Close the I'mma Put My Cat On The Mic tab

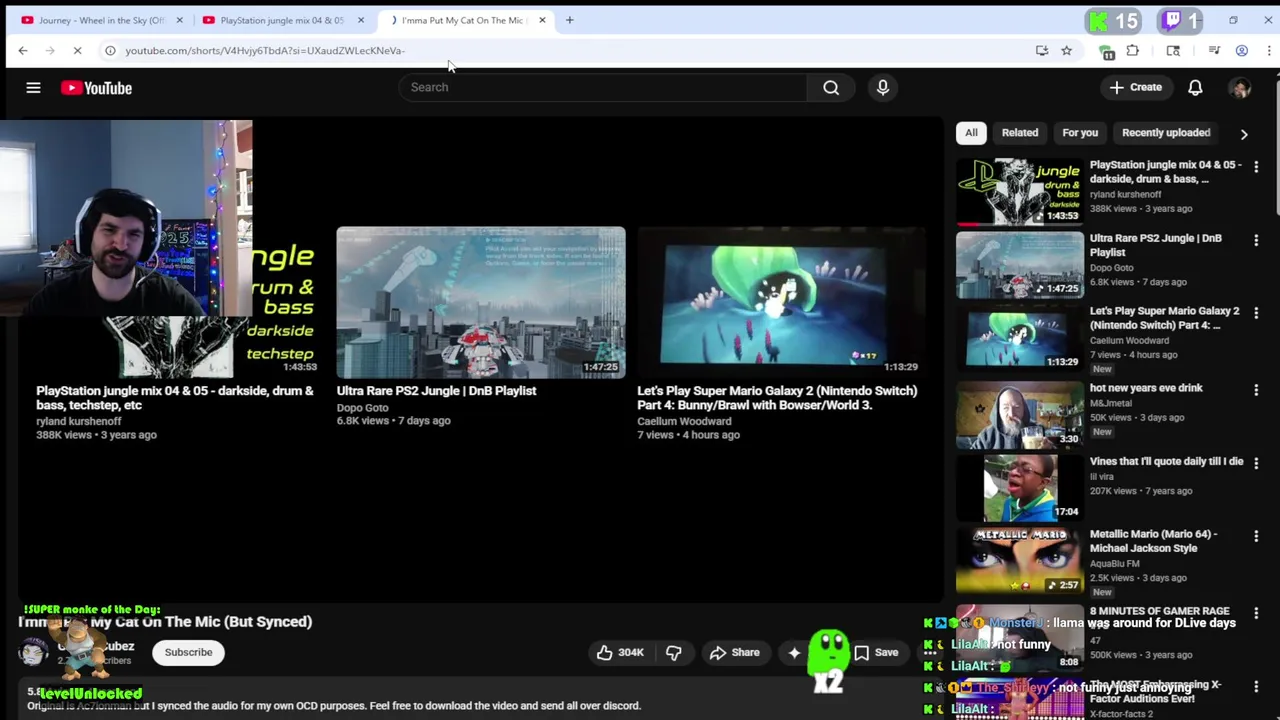(x=542, y=20)
